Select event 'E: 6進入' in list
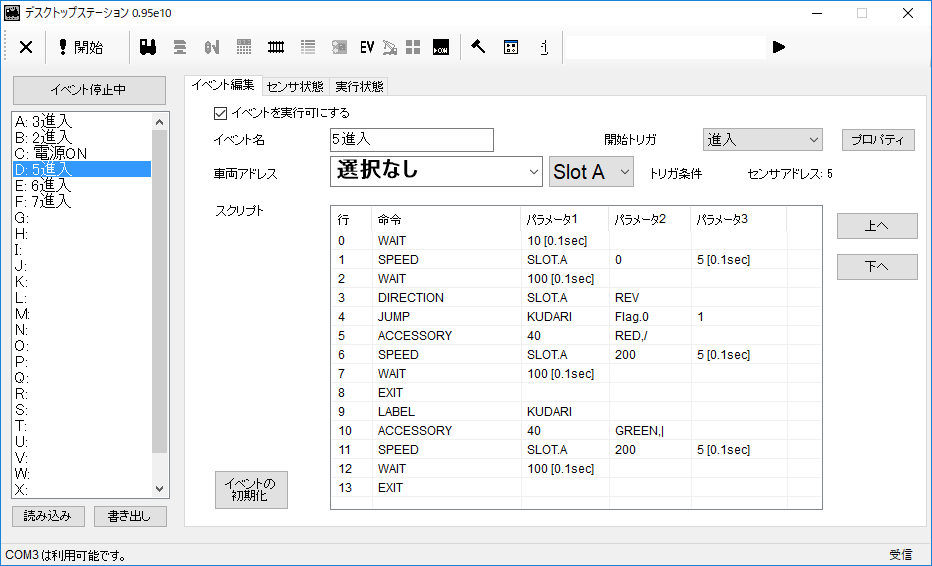 tap(82, 185)
